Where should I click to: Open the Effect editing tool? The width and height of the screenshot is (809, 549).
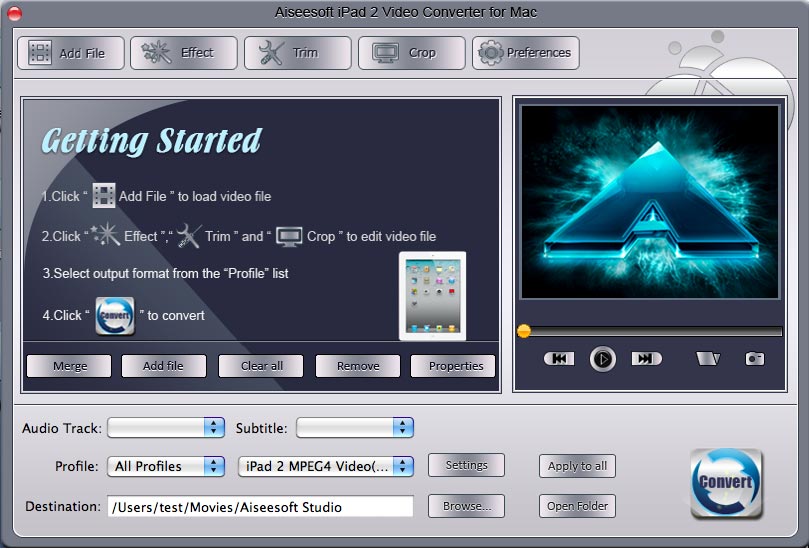pyautogui.click(x=184, y=53)
